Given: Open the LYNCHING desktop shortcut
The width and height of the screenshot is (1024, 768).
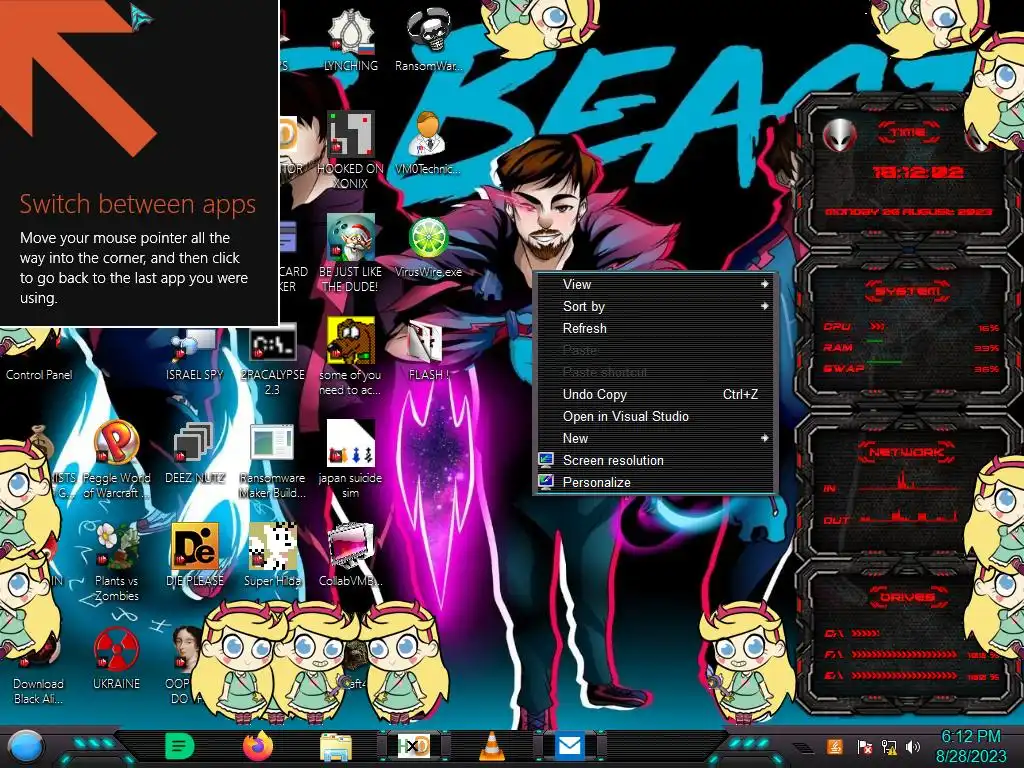Looking at the screenshot, I should coord(351,39).
